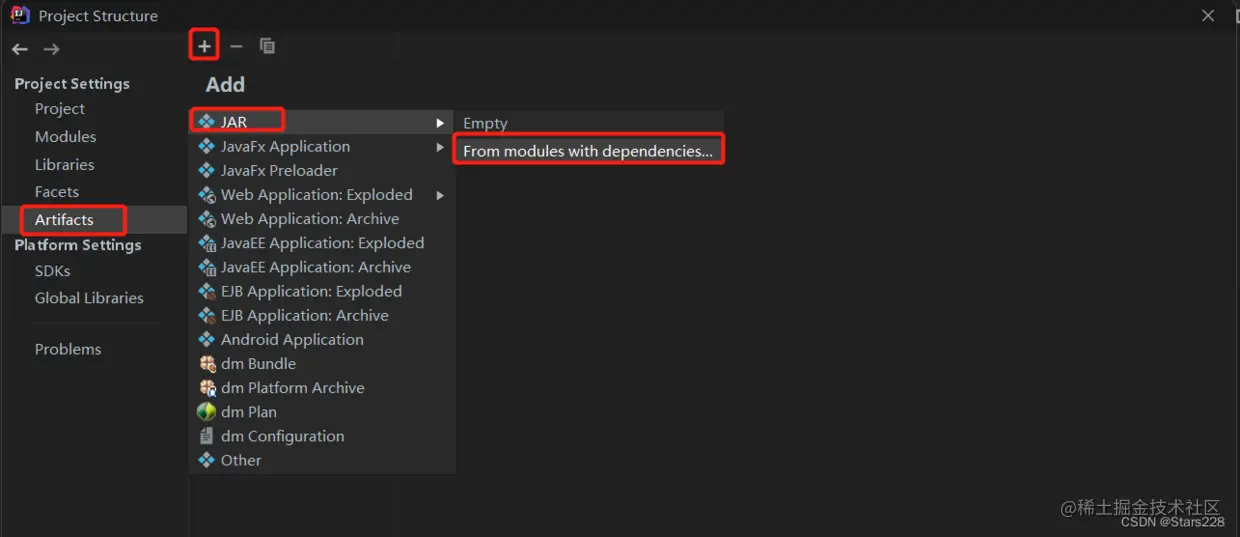Image resolution: width=1240 pixels, height=537 pixels.
Task: Open the Artifacts settings section
Action: click(x=64, y=220)
